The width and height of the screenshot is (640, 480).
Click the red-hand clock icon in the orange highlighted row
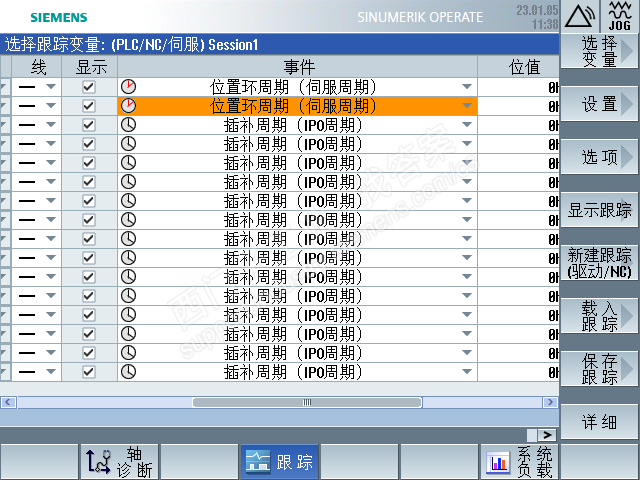[128, 106]
